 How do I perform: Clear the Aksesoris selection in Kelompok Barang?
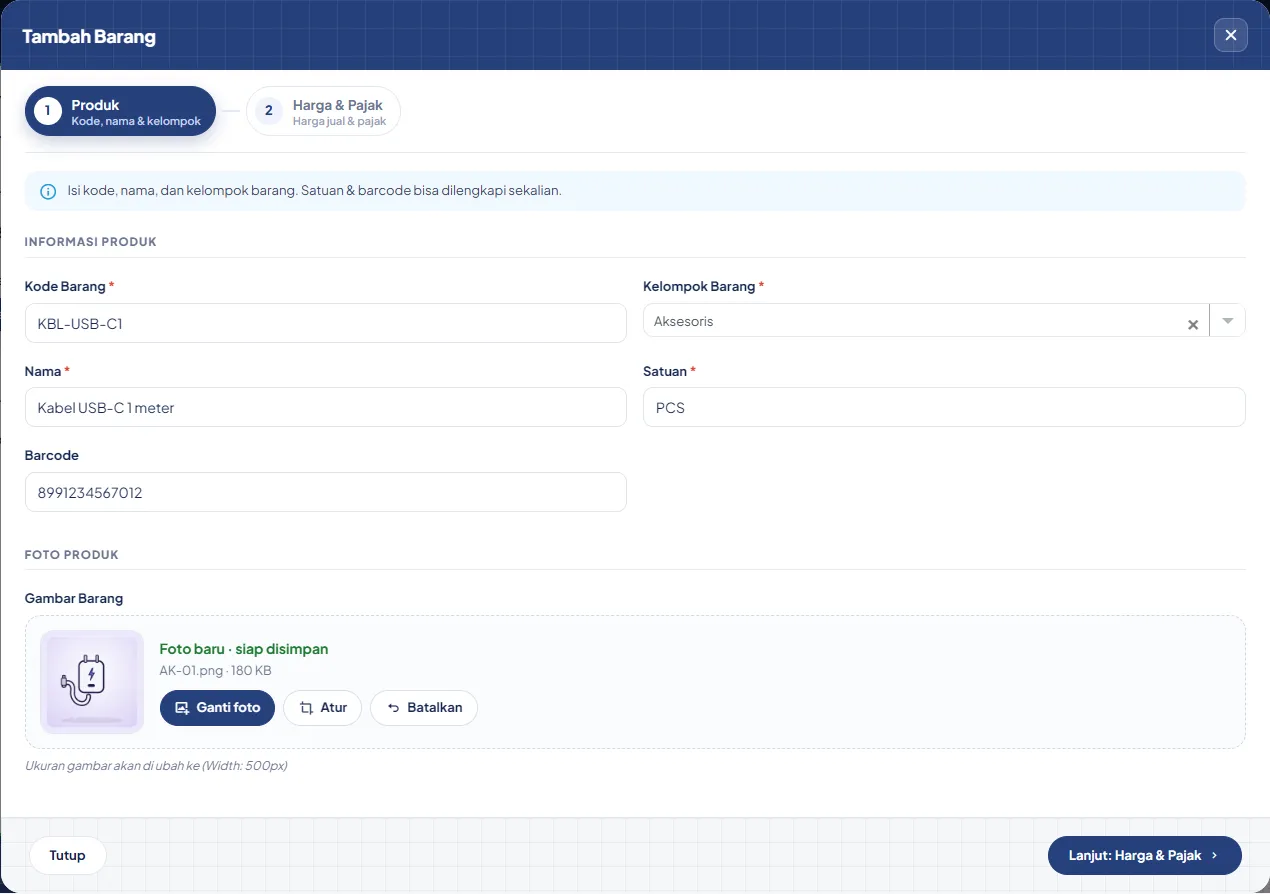(1192, 324)
